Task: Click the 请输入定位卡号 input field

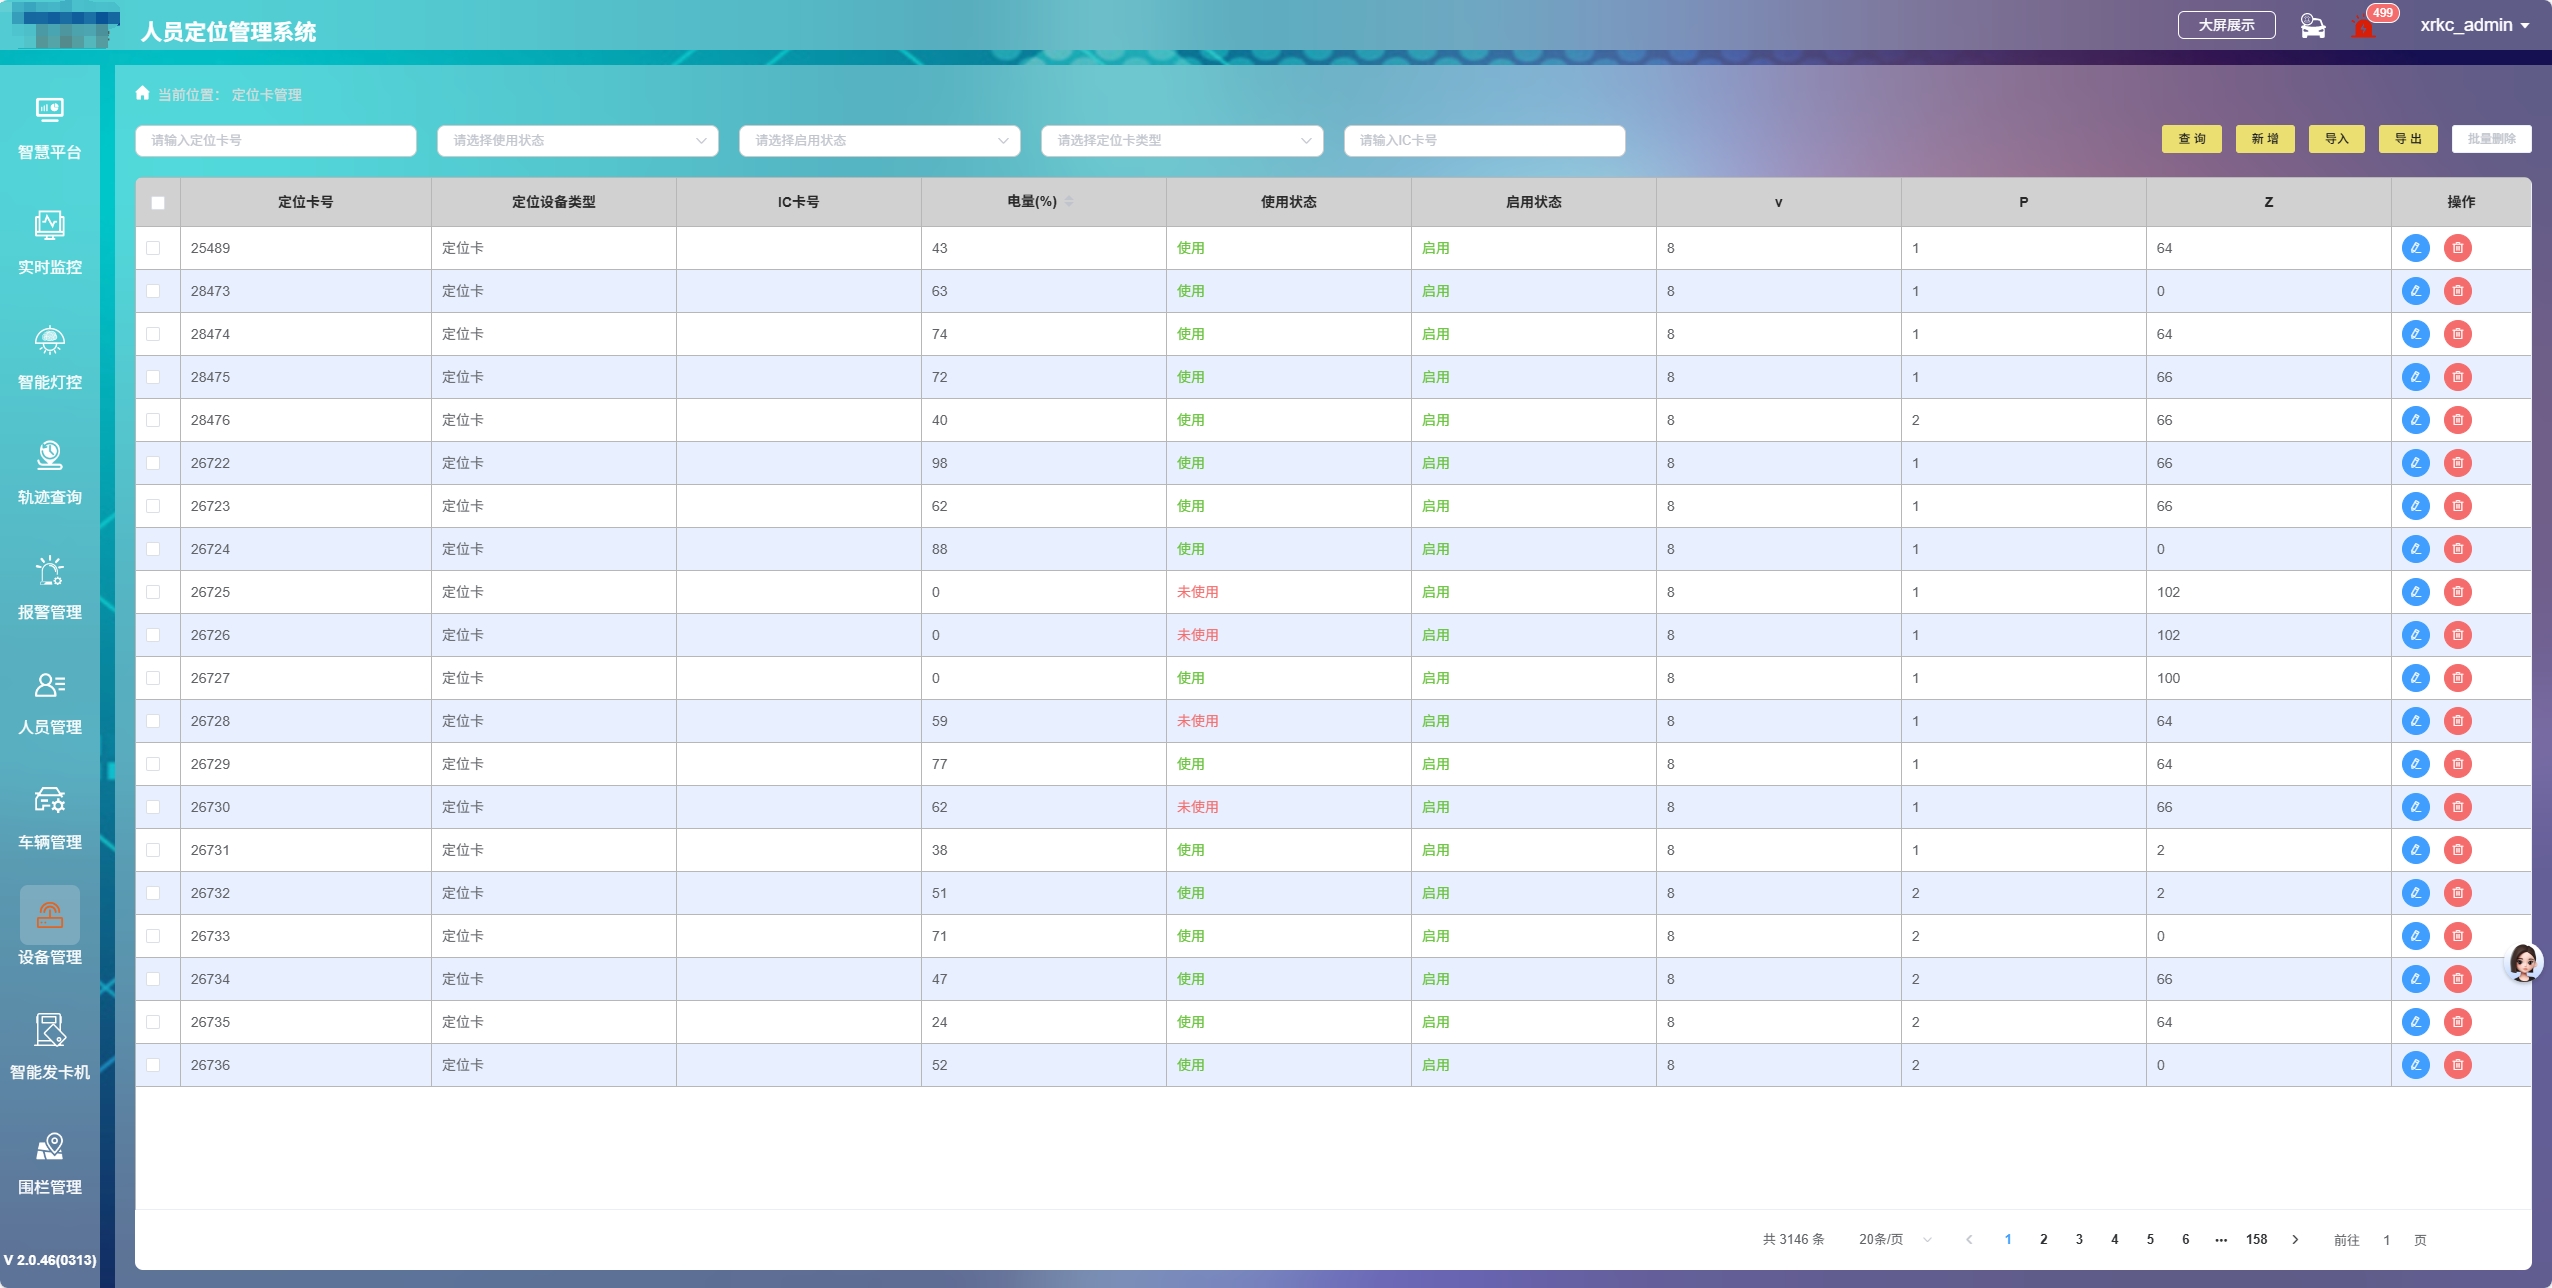Action: pyautogui.click(x=275, y=141)
